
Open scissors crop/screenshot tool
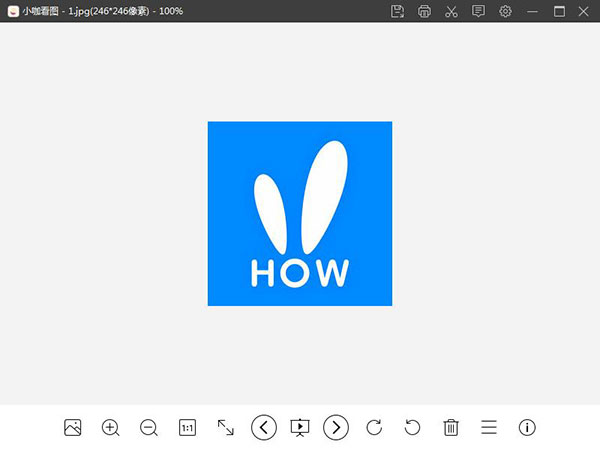(x=451, y=11)
